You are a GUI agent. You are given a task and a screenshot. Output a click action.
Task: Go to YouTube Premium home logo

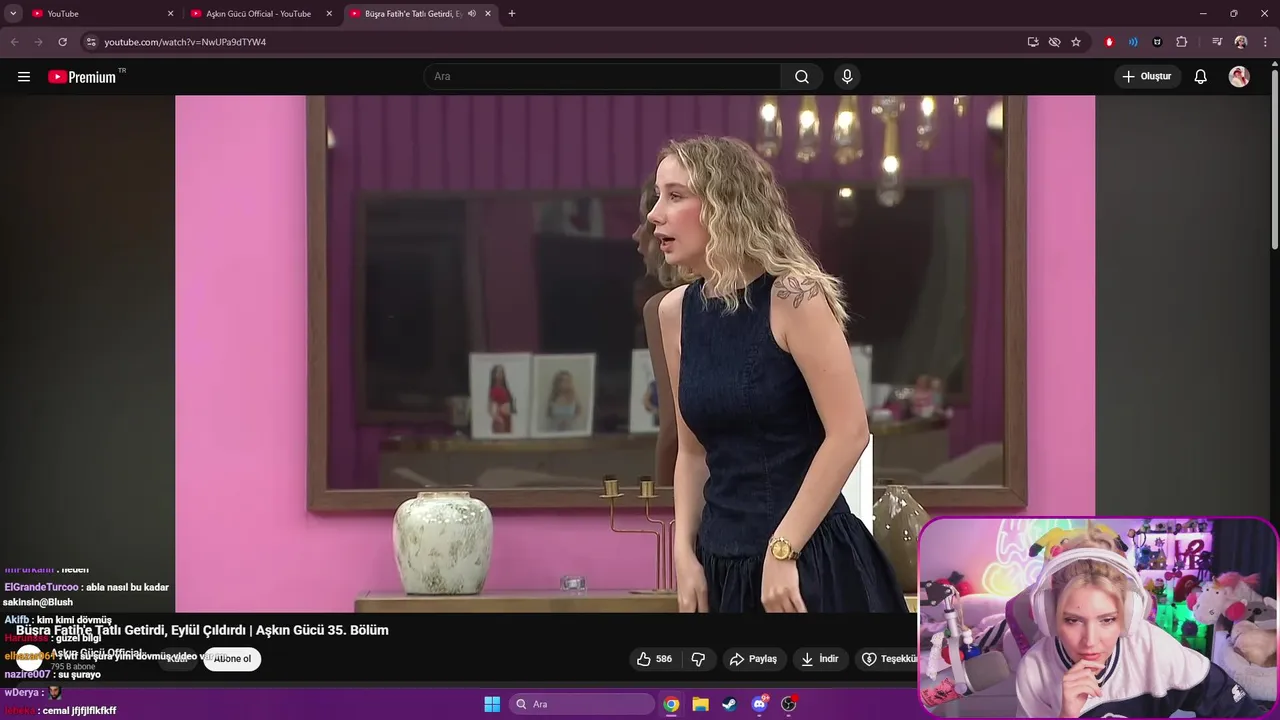pyautogui.click(x=82, y=77)
